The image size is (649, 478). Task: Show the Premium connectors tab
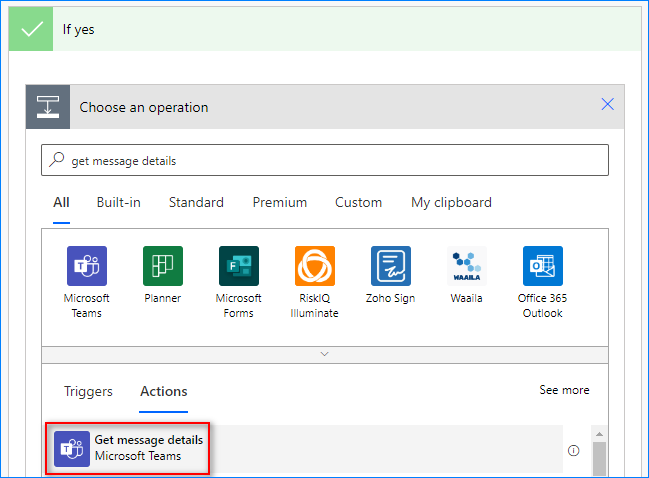[279, 202]
